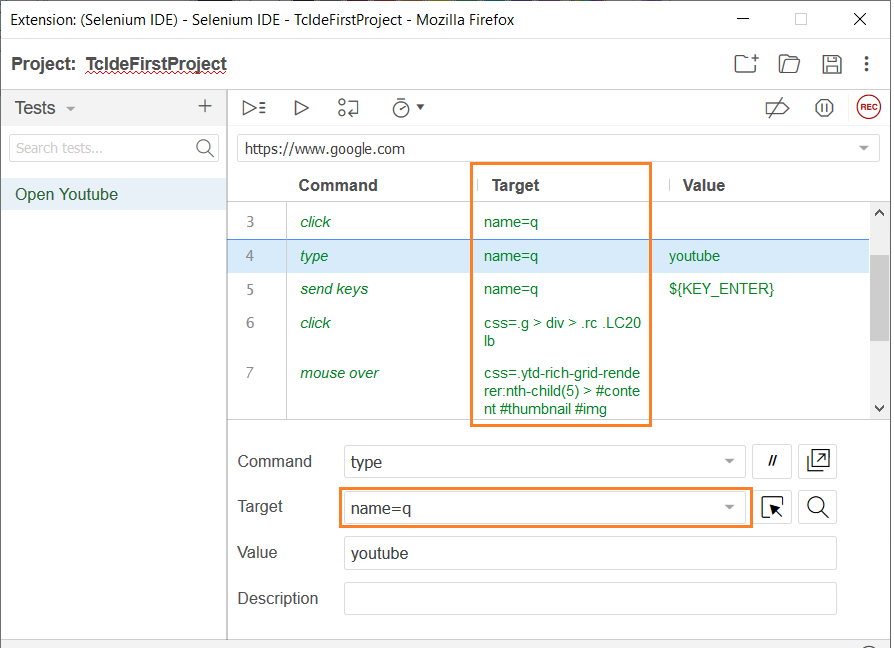The image size is (894, 648).
Task: Select row 7 mouse over command
Action: tap(547, 390)
